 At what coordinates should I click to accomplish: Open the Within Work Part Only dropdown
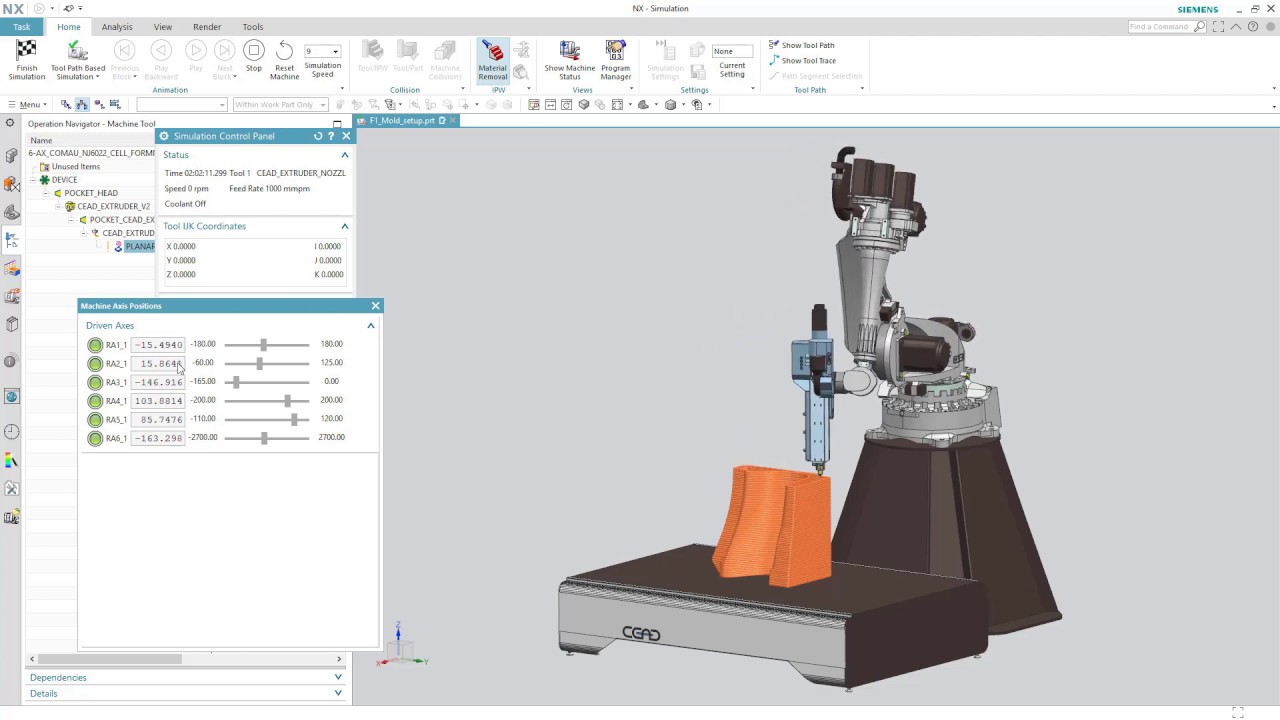(280, 104)
